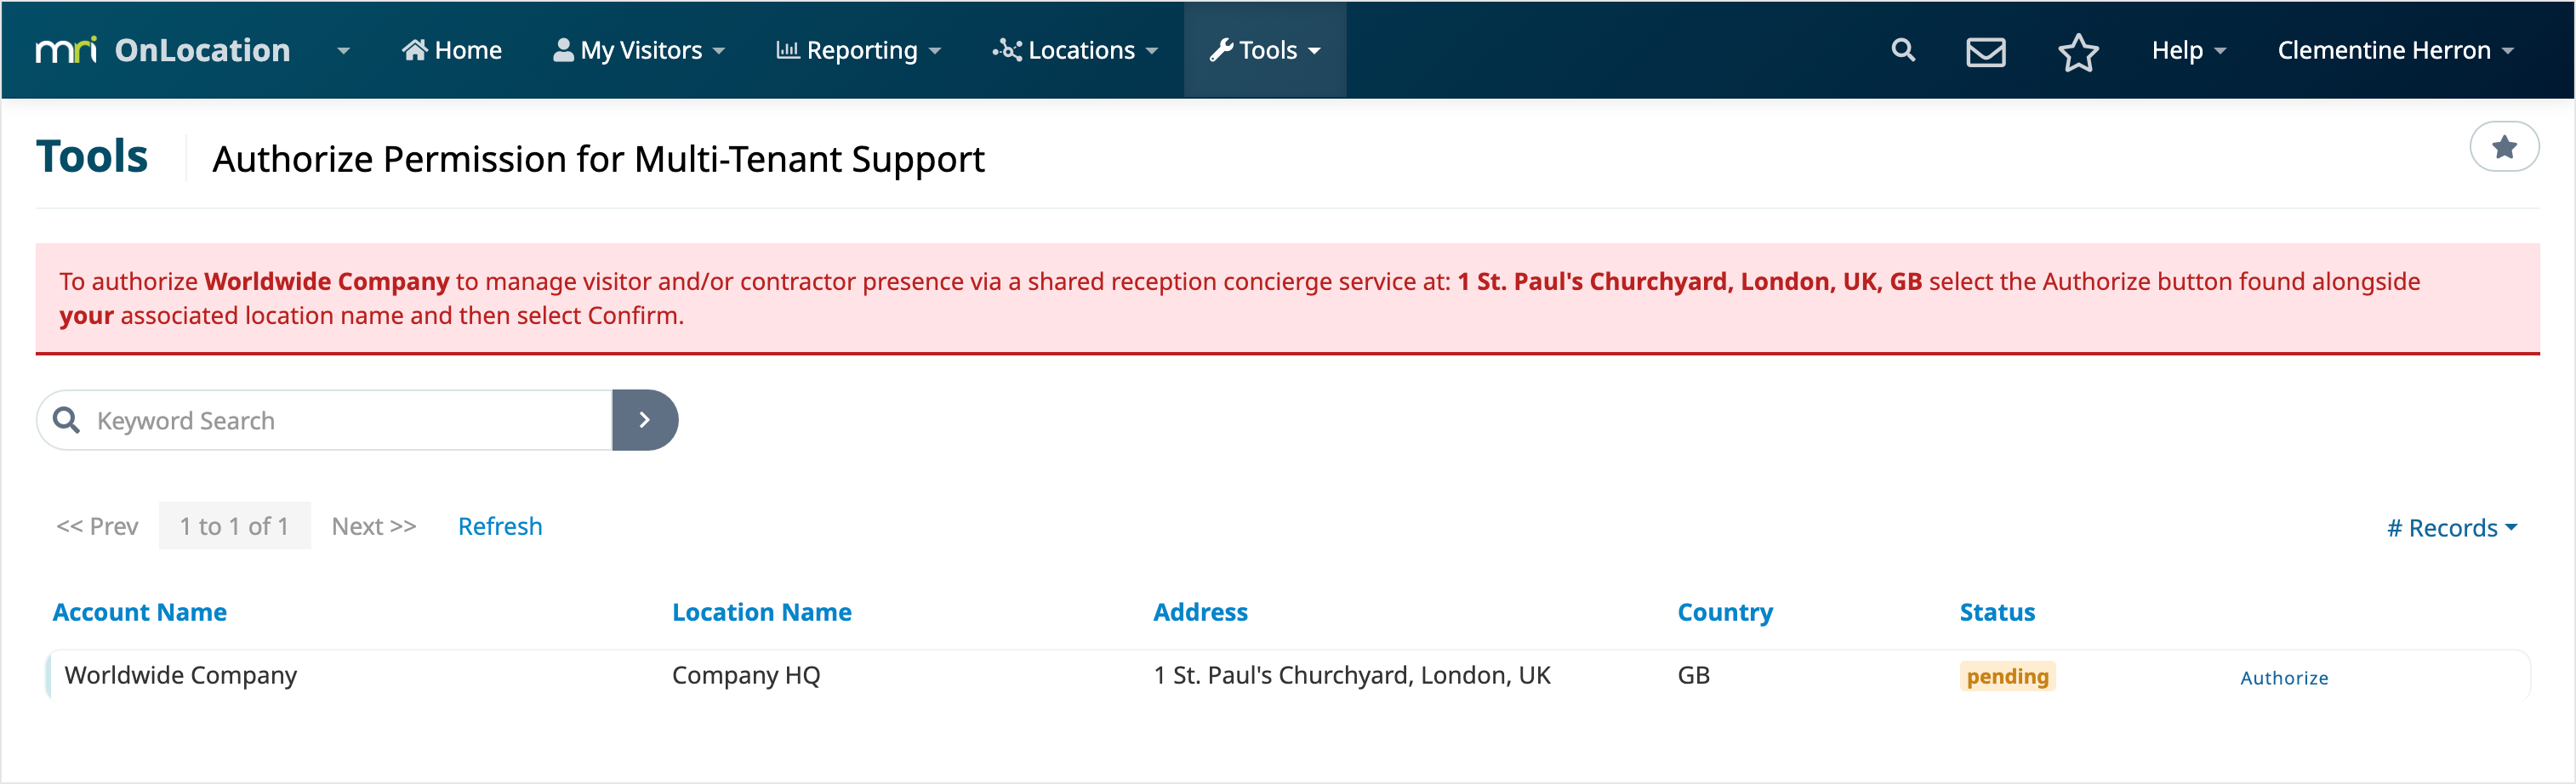Sort the table by Status column
Viewport: 2576px width, 784px height.
pyautogui.click(x=1996, y=612)
